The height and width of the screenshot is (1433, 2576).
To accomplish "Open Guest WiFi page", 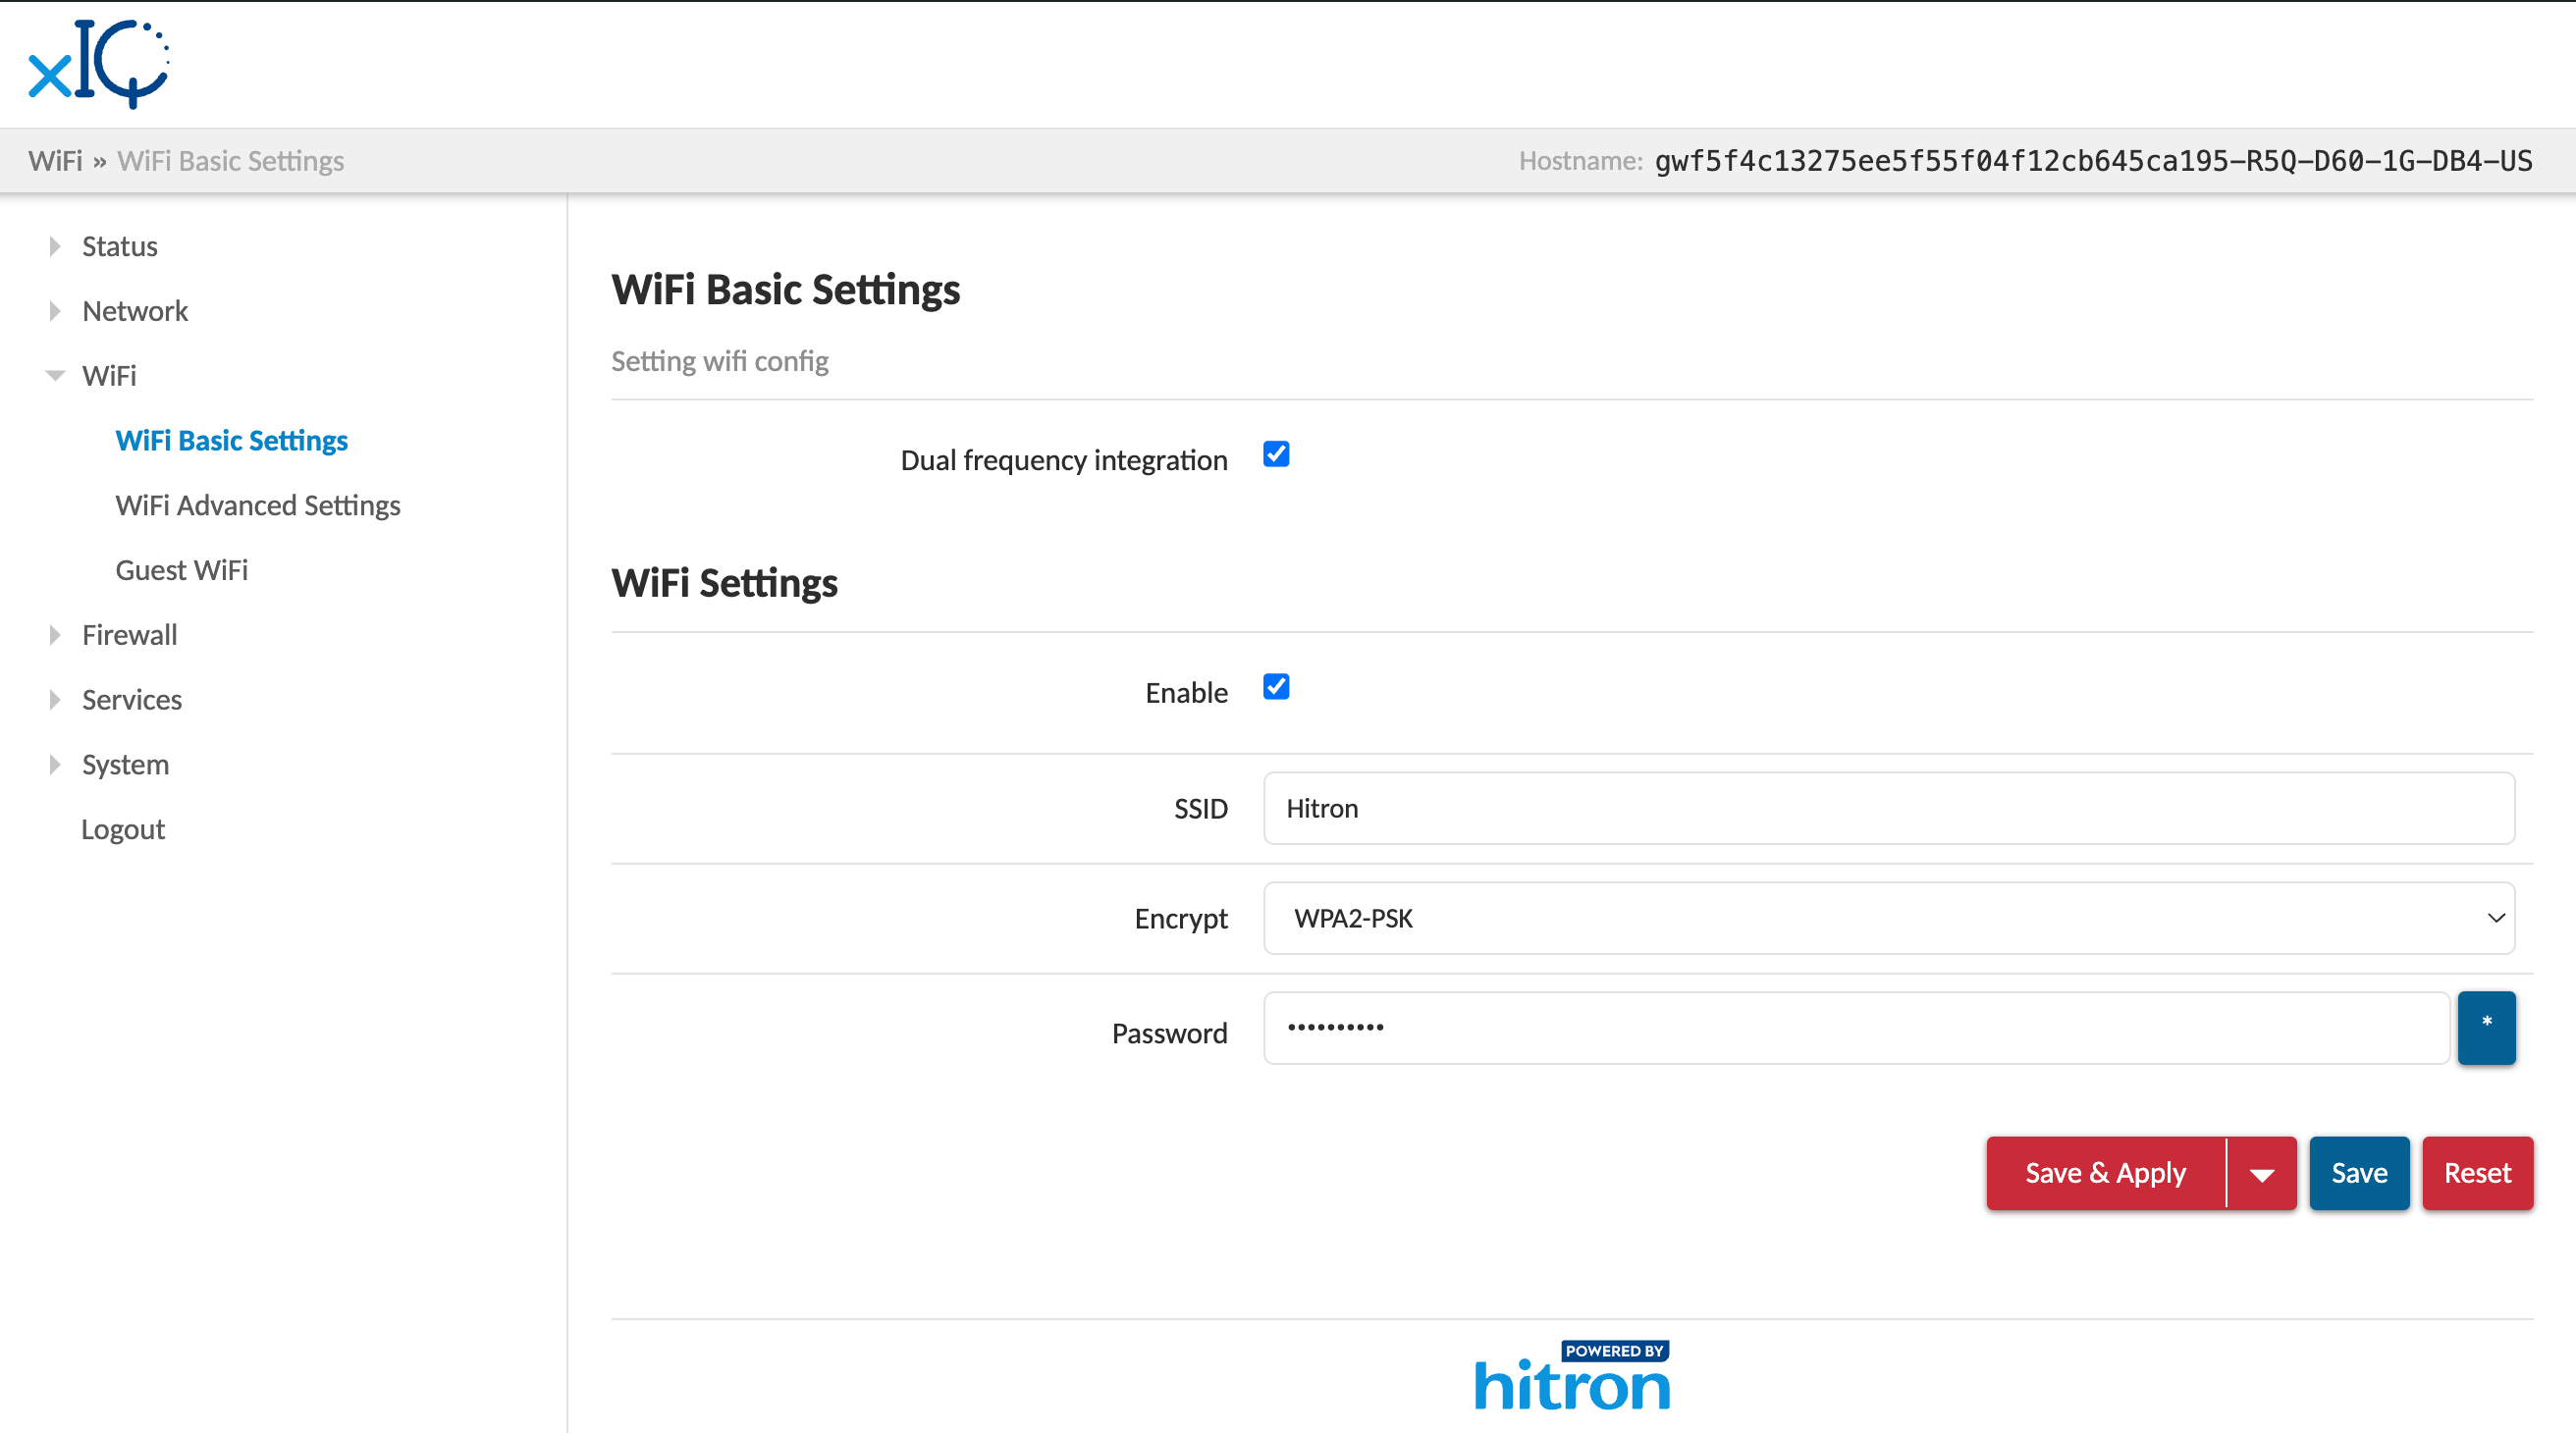I will [182, 570].
